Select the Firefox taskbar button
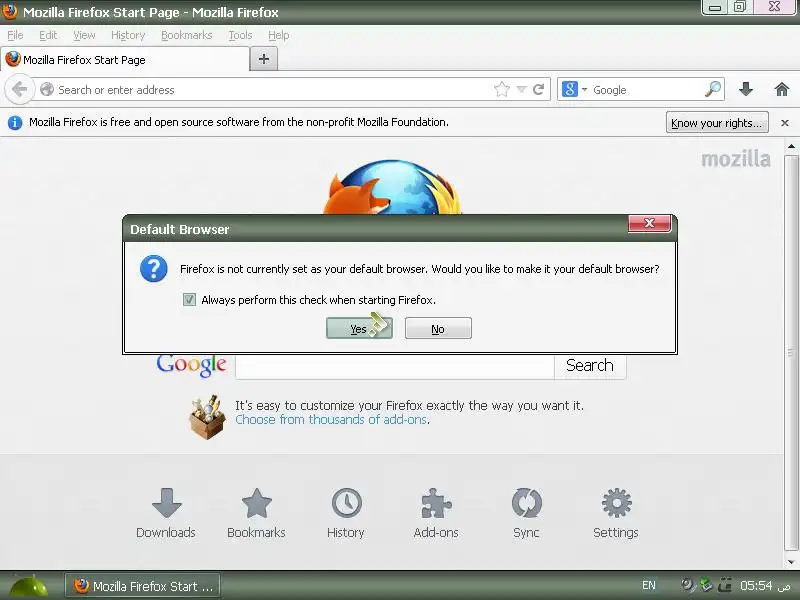This screenshot has height=600, width=800. pyautogui.click(x=143, y=586)
